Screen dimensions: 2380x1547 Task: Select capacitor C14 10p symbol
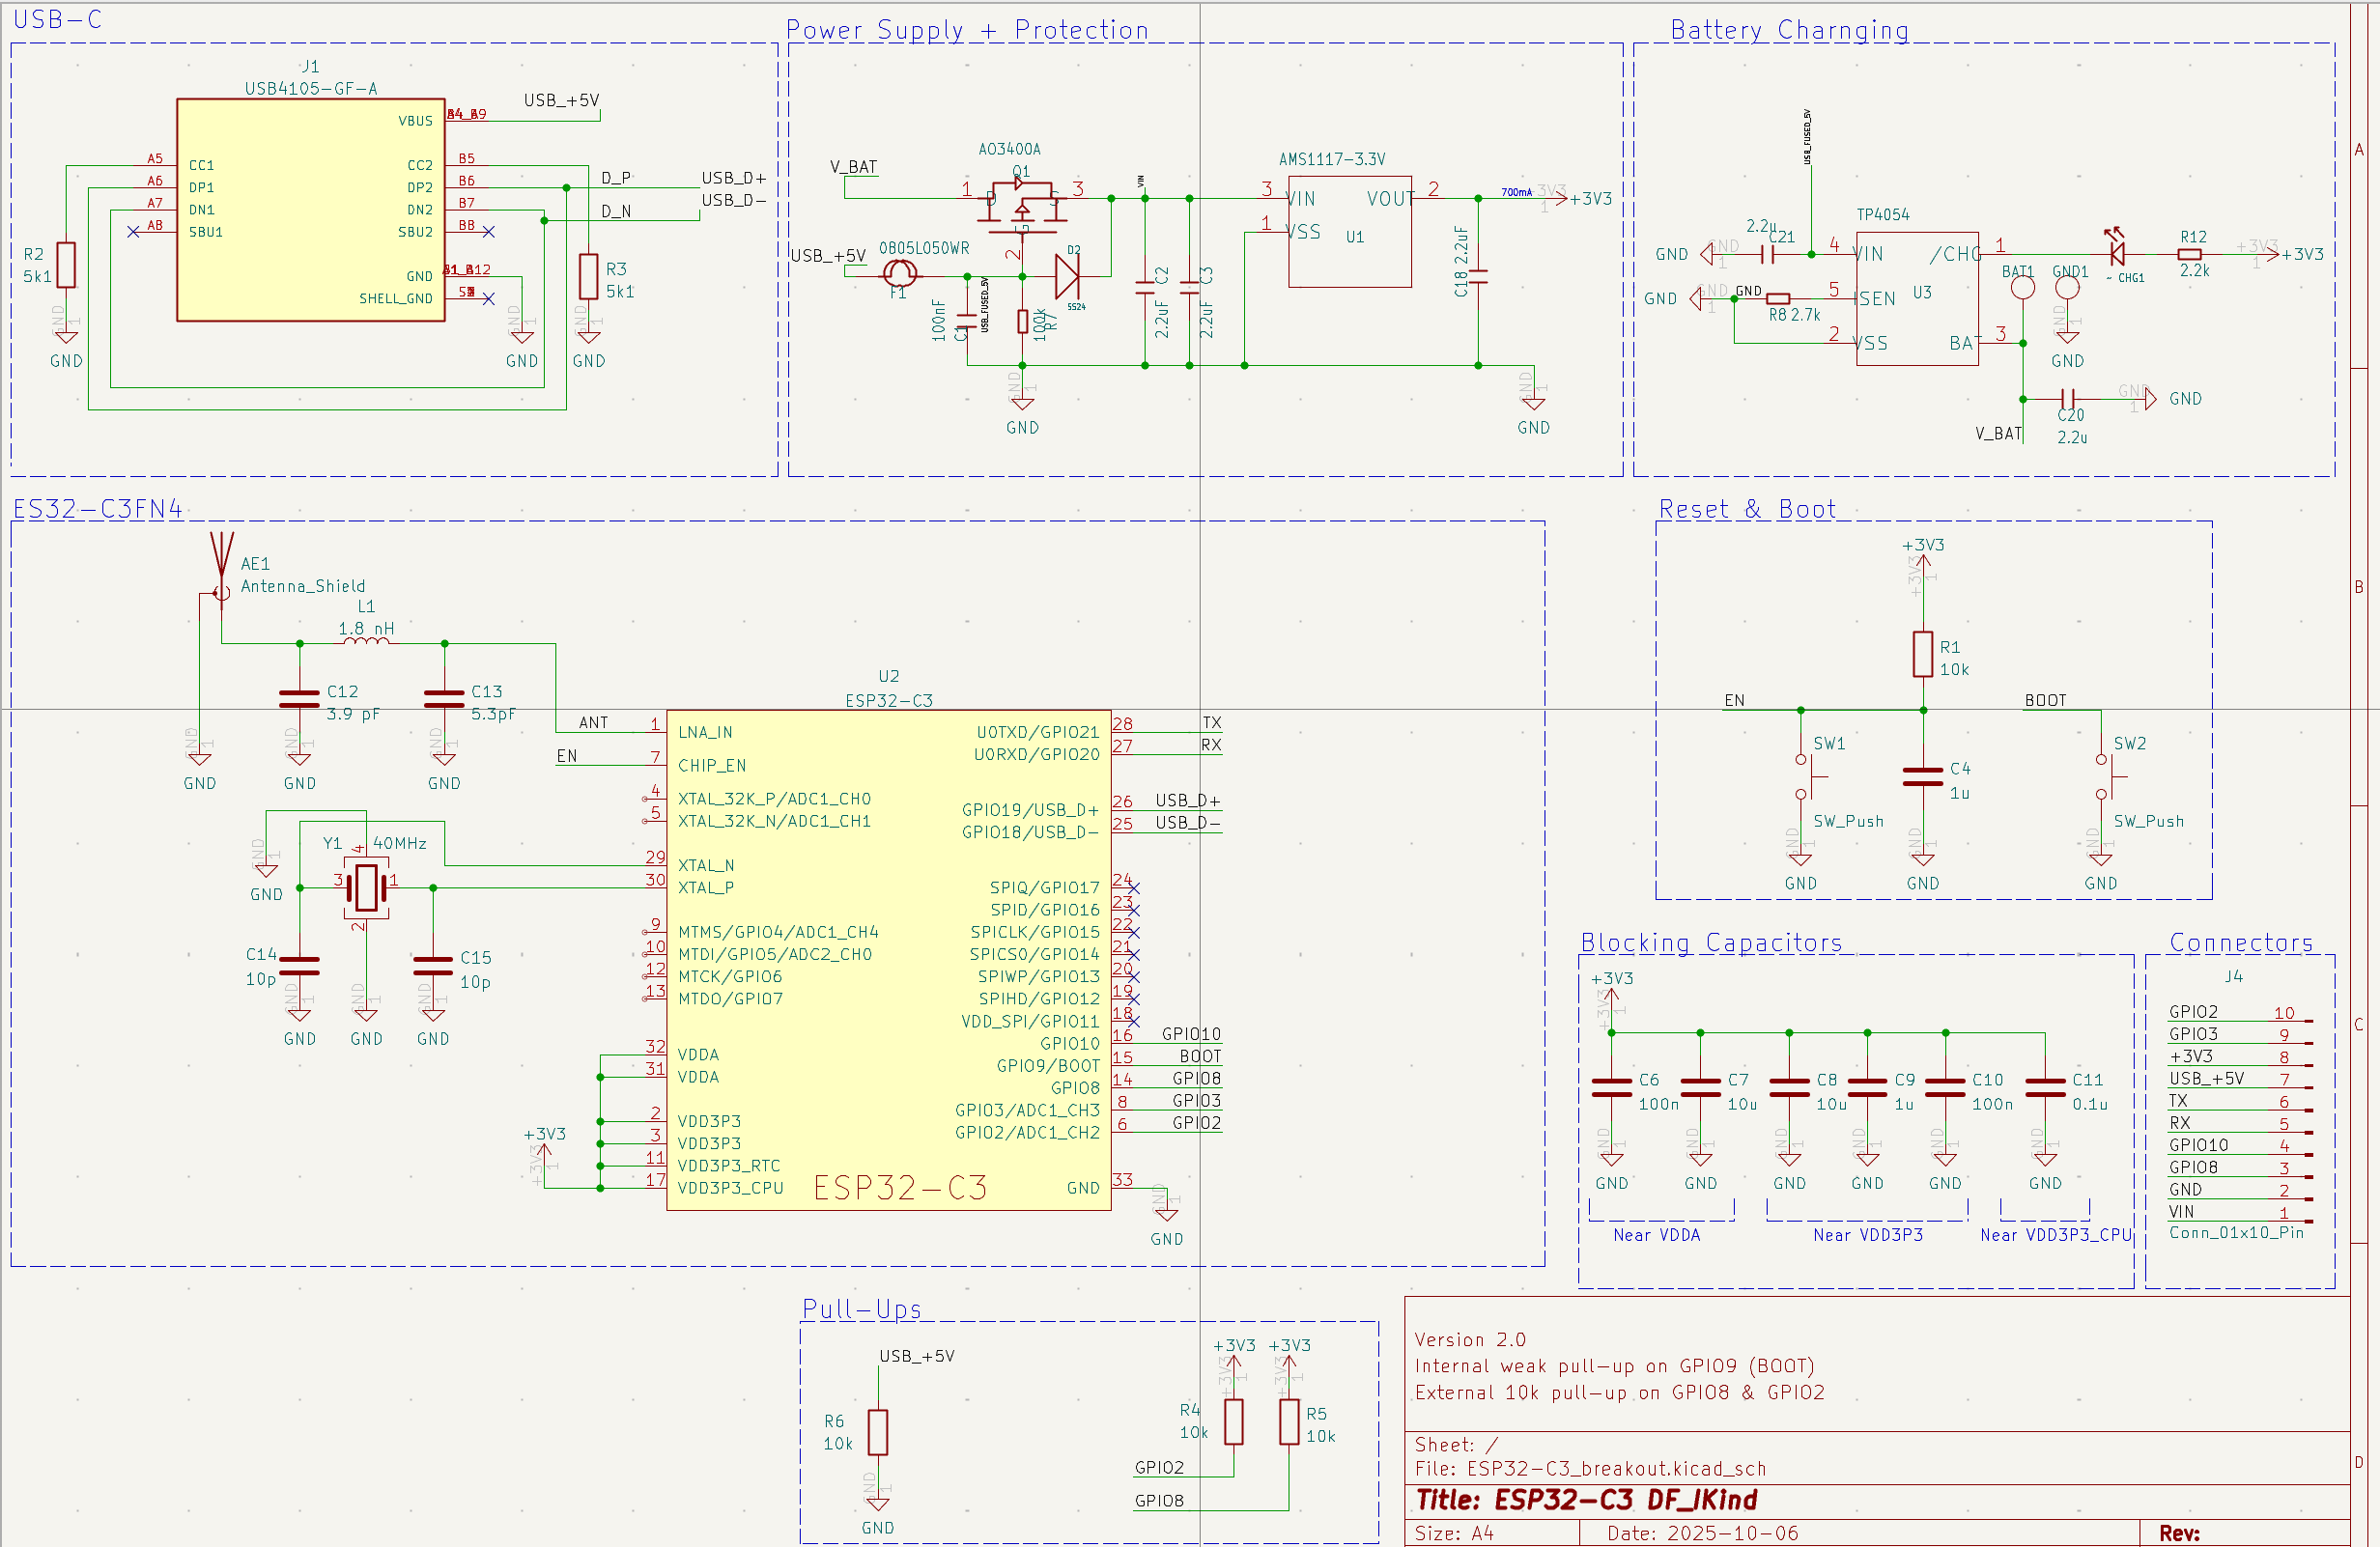tap(299, 966)
